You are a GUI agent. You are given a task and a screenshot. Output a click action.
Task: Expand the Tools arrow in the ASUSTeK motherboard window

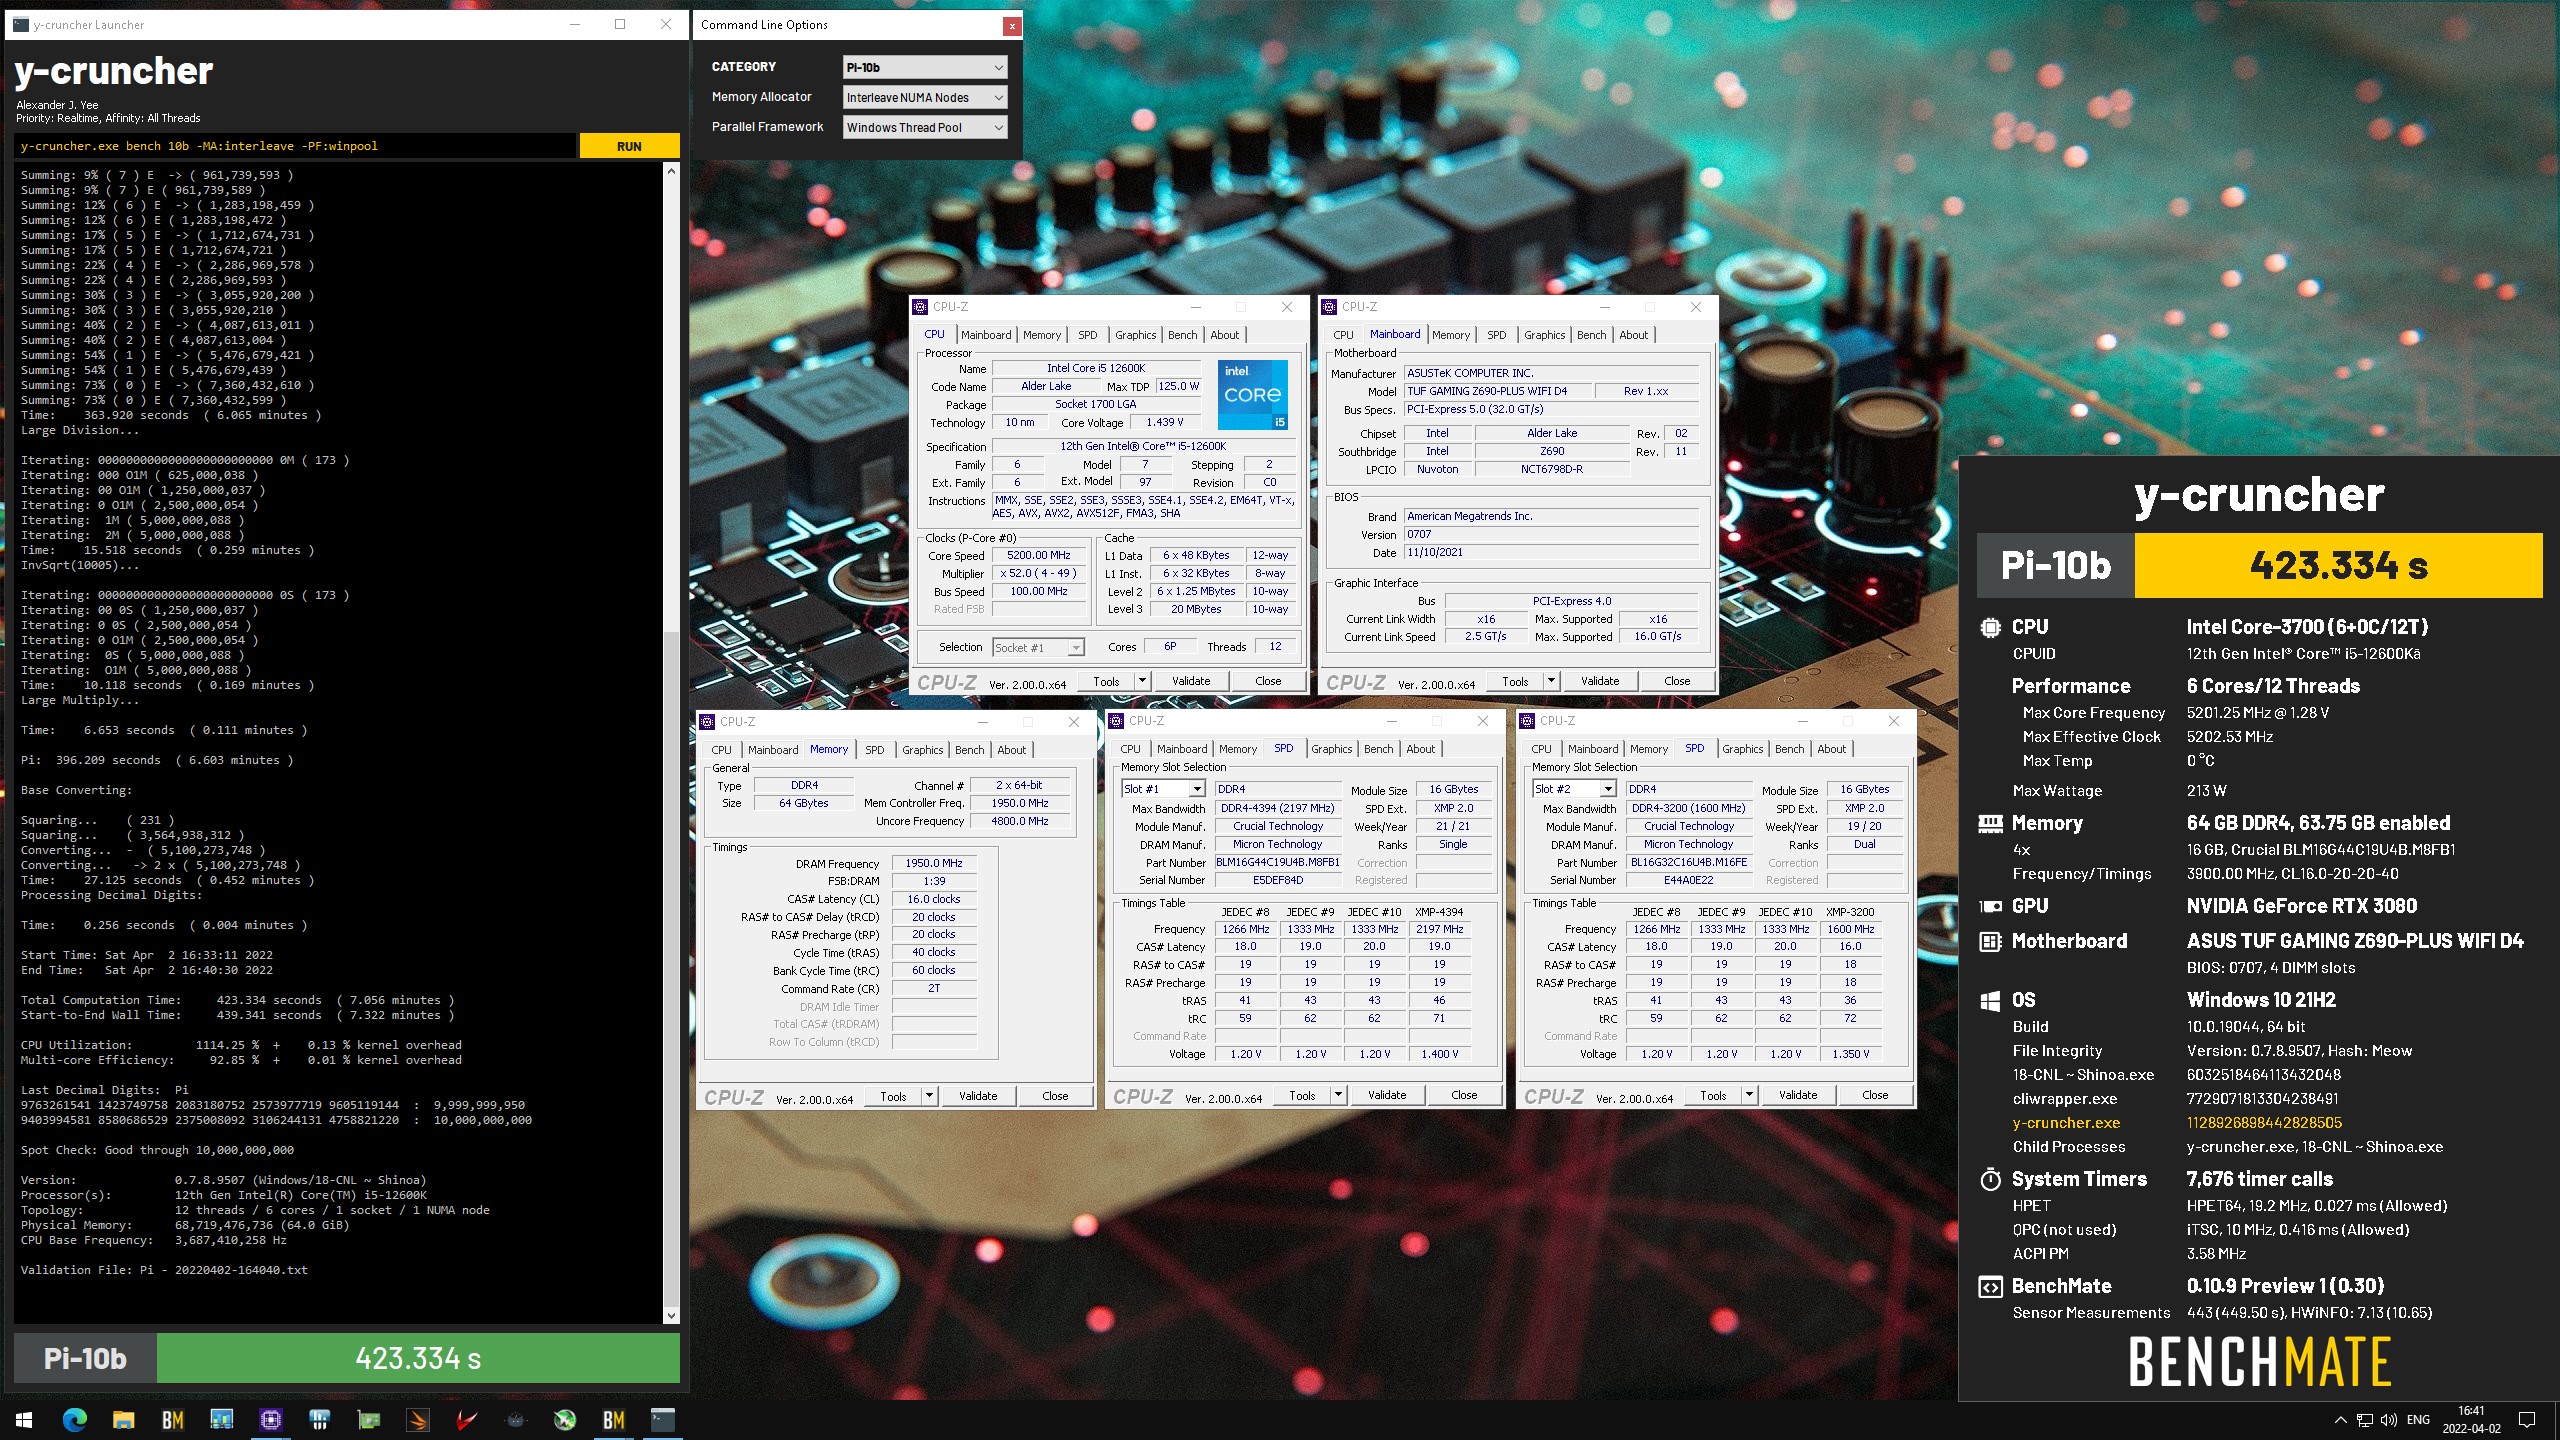tap(1551, 681)
